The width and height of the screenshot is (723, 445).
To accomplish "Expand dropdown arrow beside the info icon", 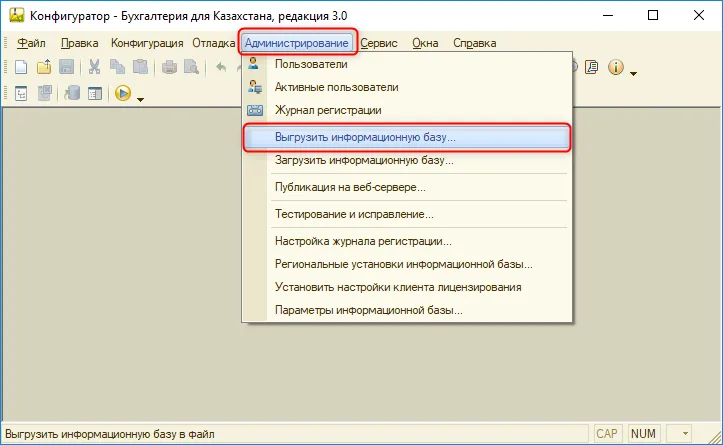I will click(x=634, y=74).
